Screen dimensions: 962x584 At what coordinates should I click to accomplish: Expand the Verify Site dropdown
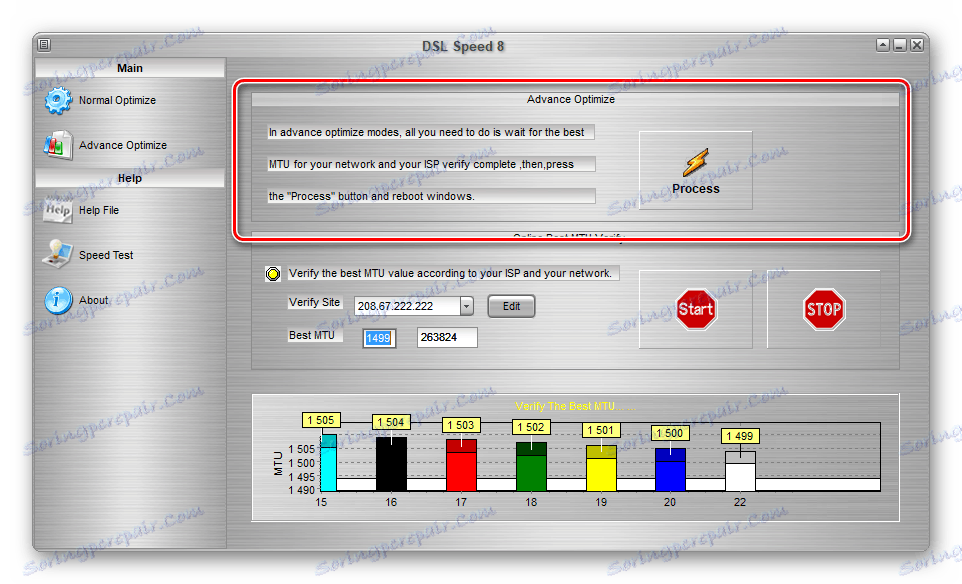(467, 305)
